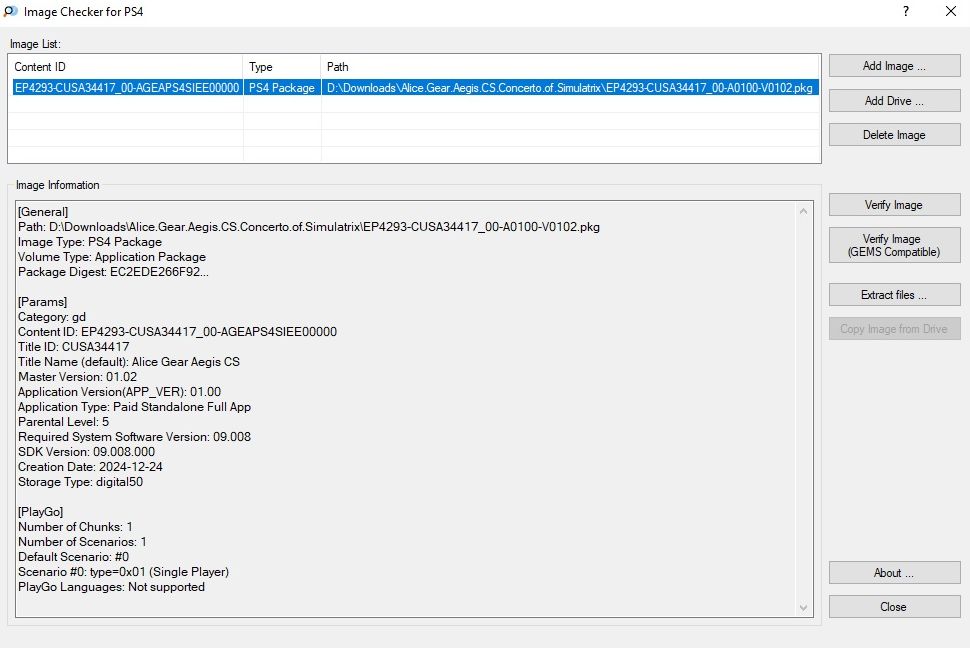Open the About dialog
The image size is (970, 648).
pyautogui.click(x=895, y=573)
